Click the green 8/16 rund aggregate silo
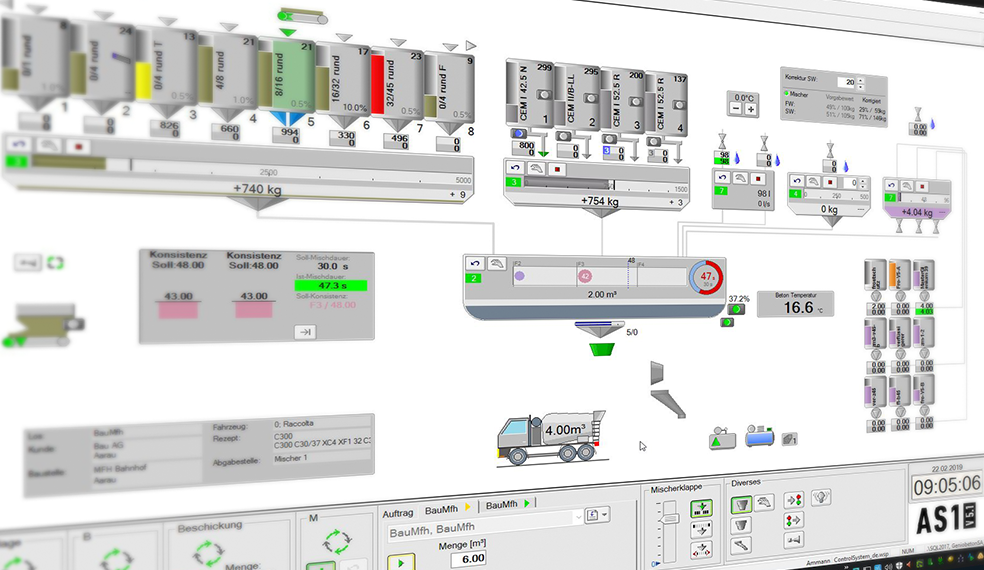The image size is (984, 570). pos(287,80)
